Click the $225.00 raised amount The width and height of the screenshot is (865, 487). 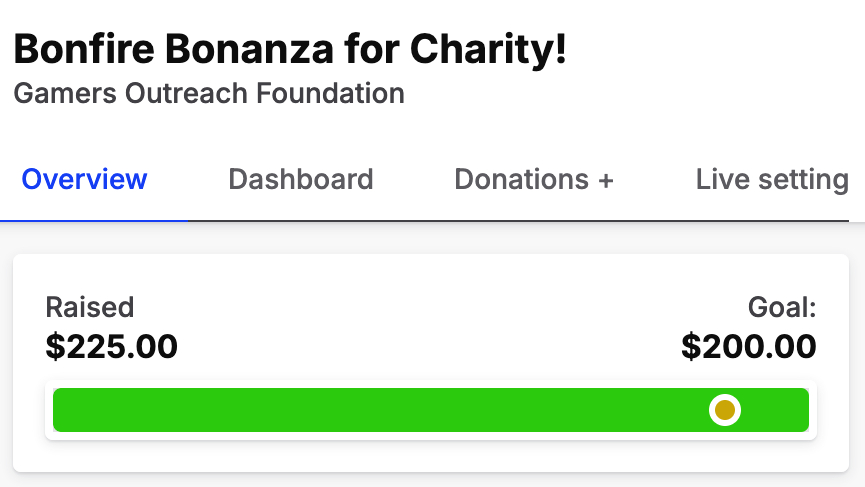112,347
